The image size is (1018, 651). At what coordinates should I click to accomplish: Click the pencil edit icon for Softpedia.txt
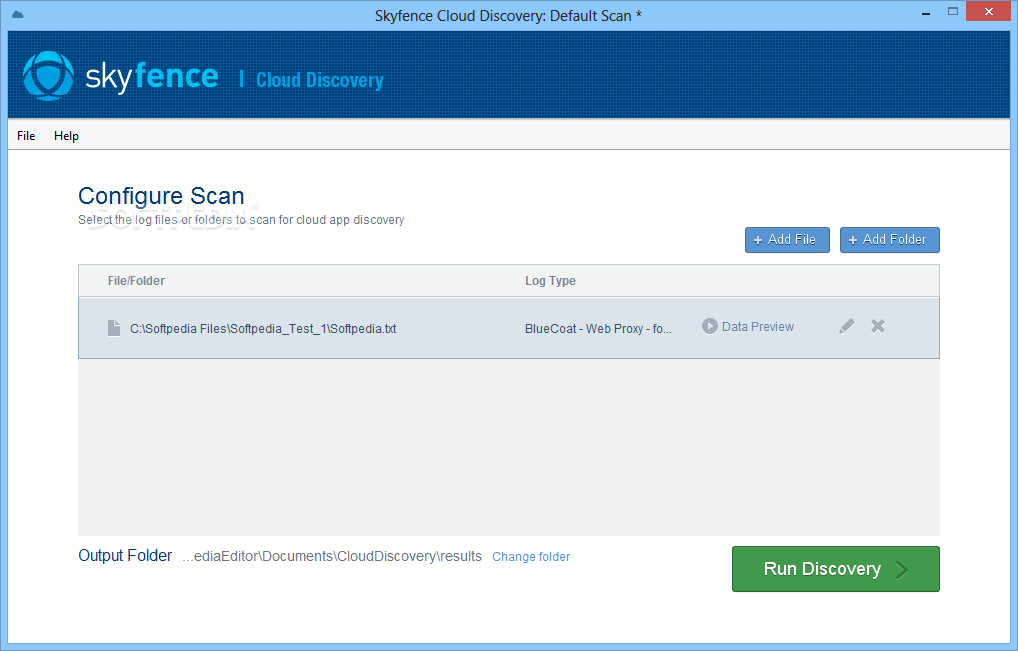(847, 326)
